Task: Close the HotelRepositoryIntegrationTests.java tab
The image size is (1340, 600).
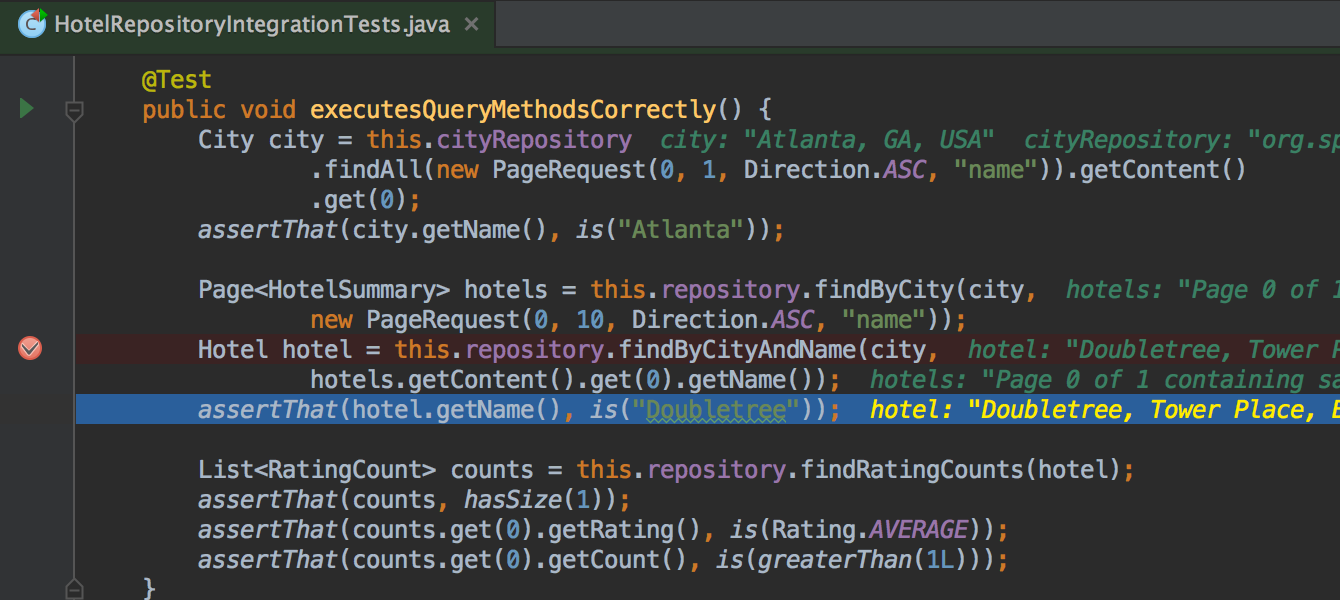Action: click(x=471, y=25)
